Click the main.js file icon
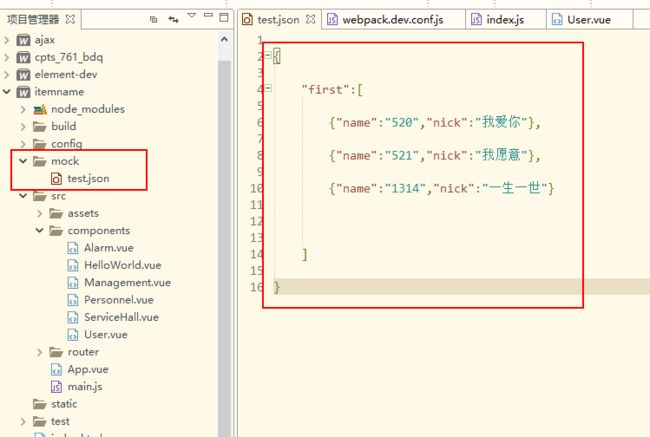 click(56, 387)
